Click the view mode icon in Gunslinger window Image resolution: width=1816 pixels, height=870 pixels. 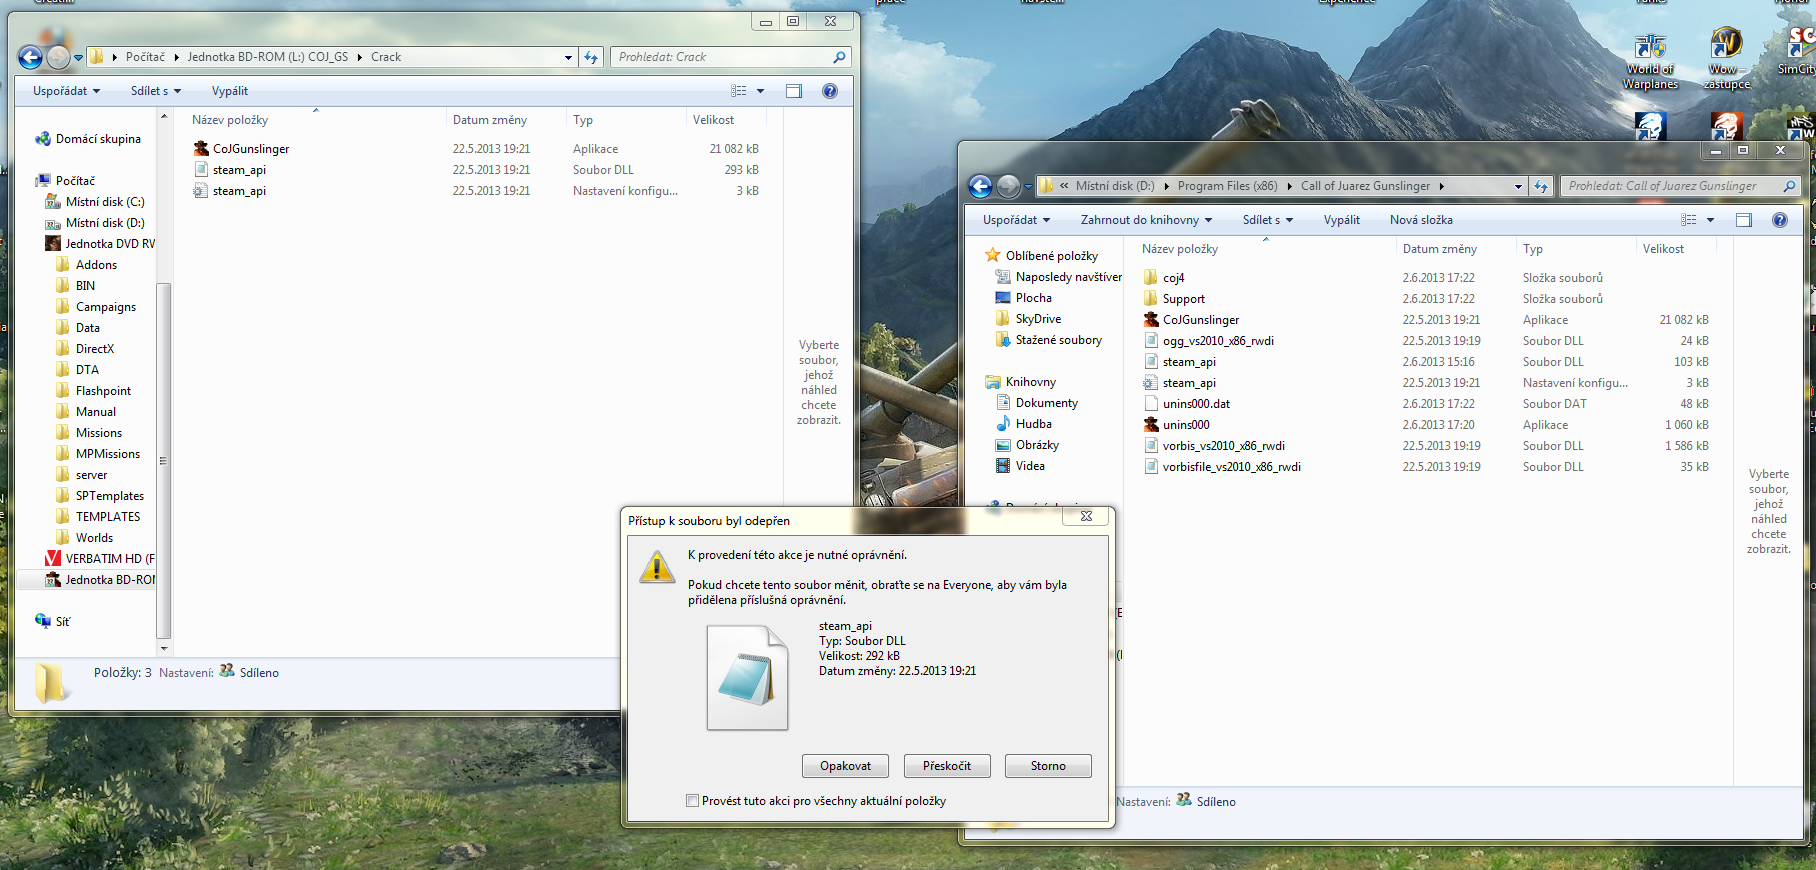1689,220
